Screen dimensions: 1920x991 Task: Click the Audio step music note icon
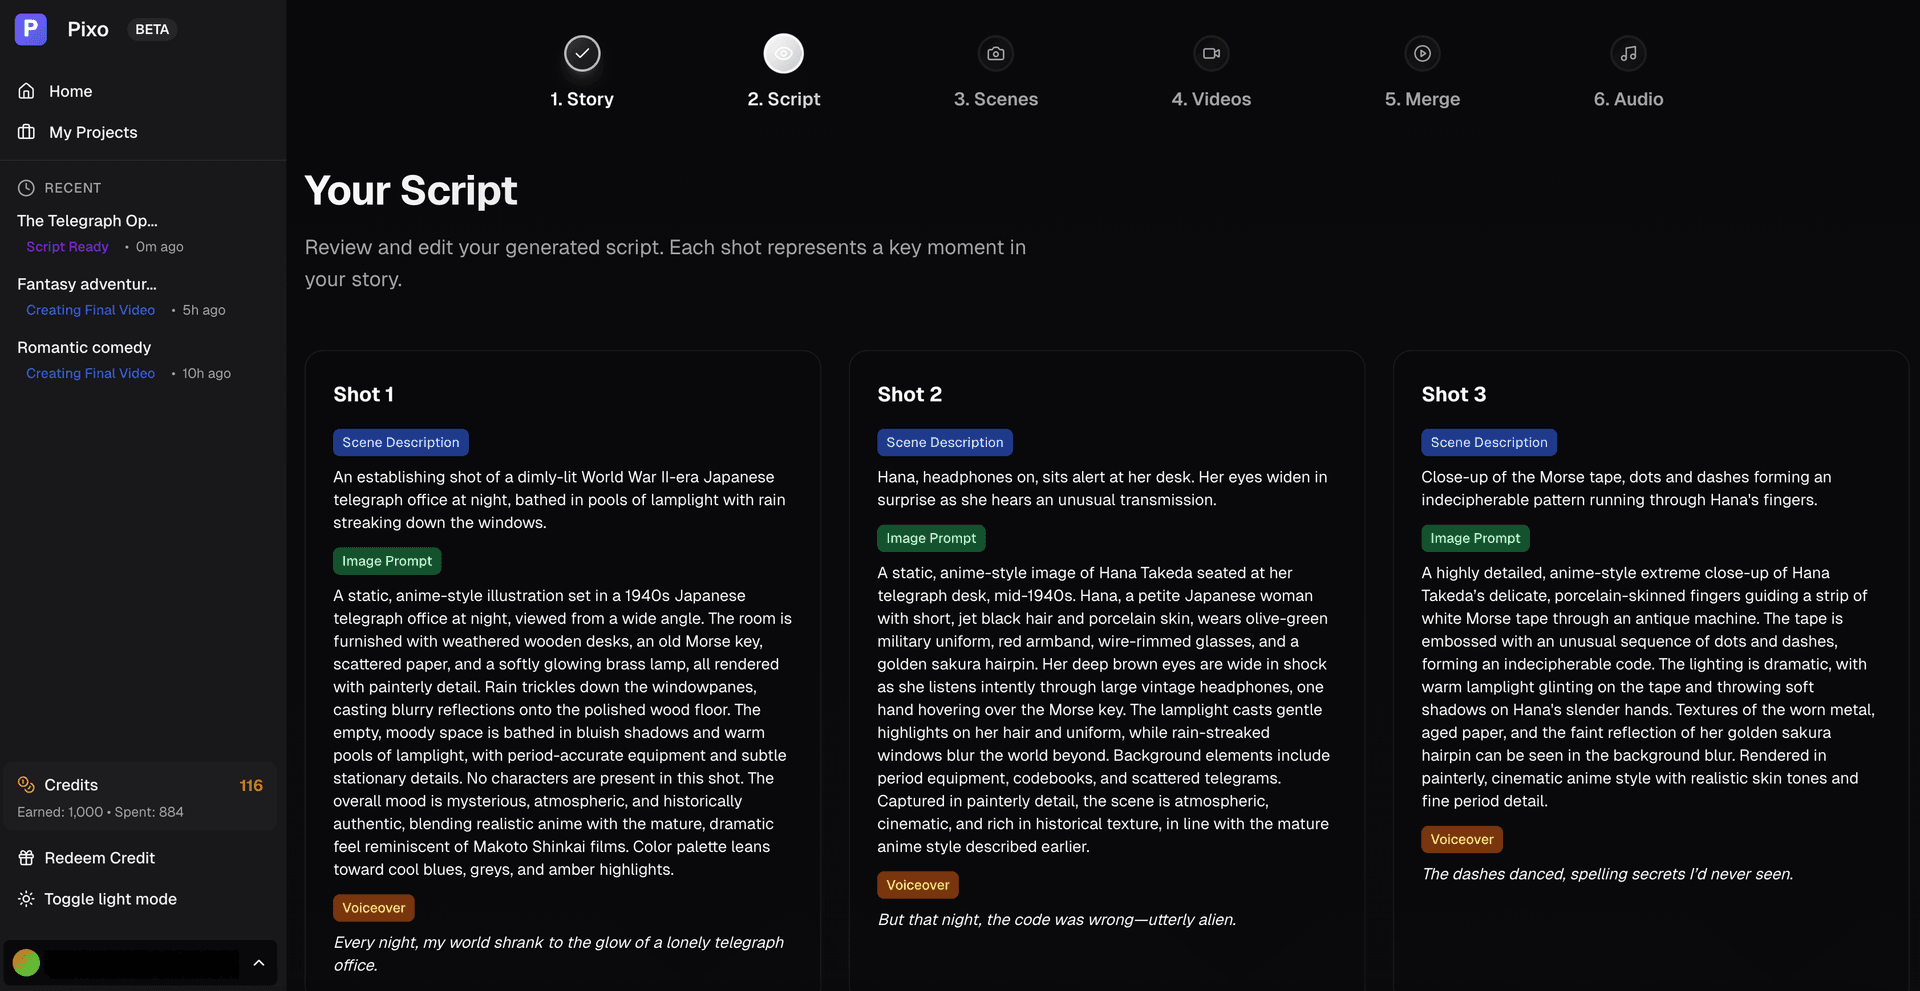coord(1628,53)
